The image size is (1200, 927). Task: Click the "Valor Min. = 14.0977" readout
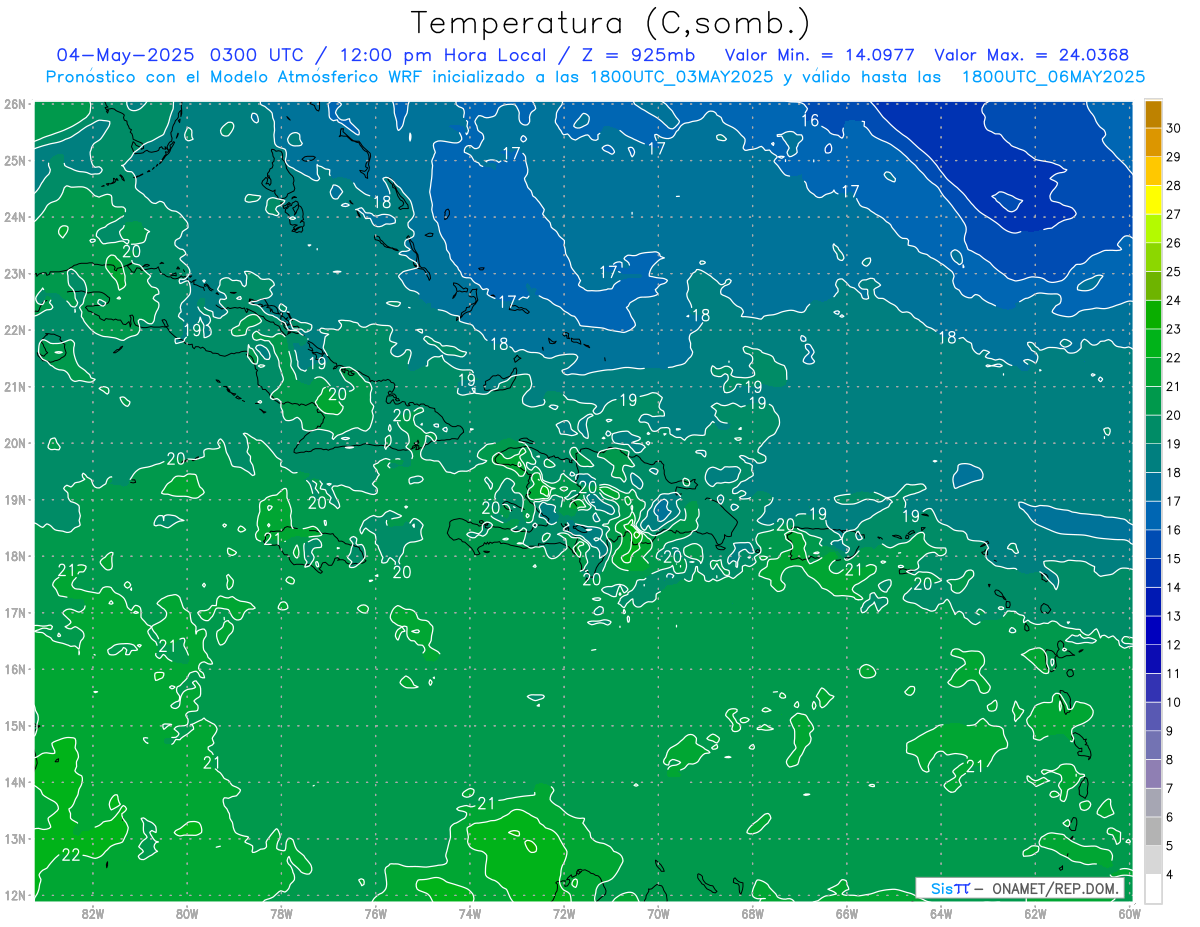click(819, 55)
